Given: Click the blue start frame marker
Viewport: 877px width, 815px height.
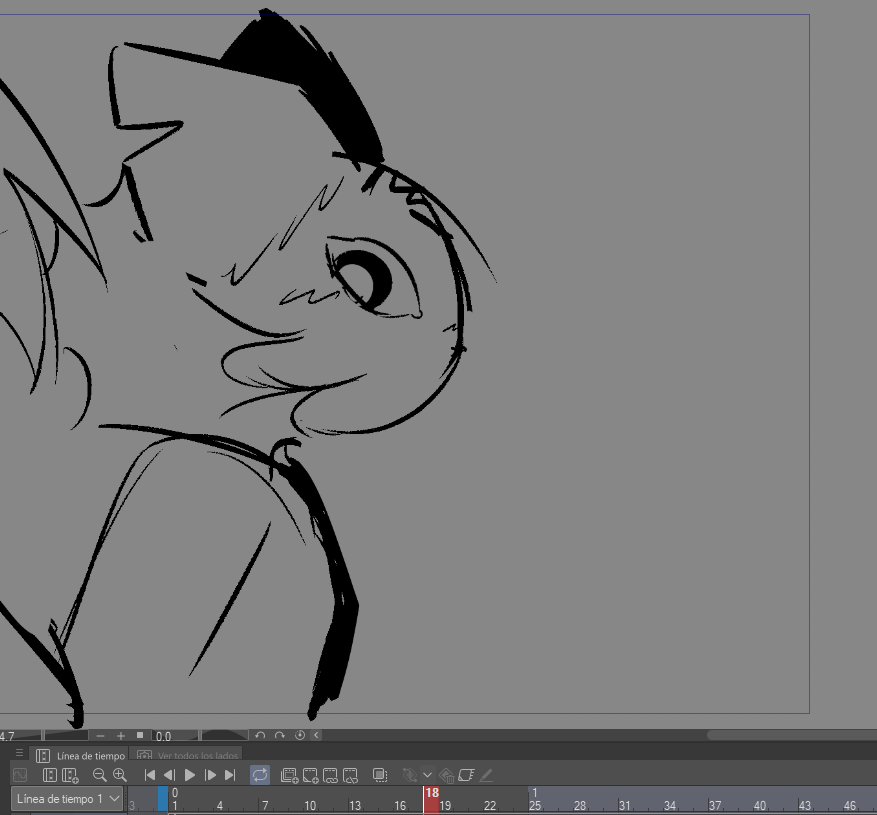Looking at the screenshot, I should 163,799.
